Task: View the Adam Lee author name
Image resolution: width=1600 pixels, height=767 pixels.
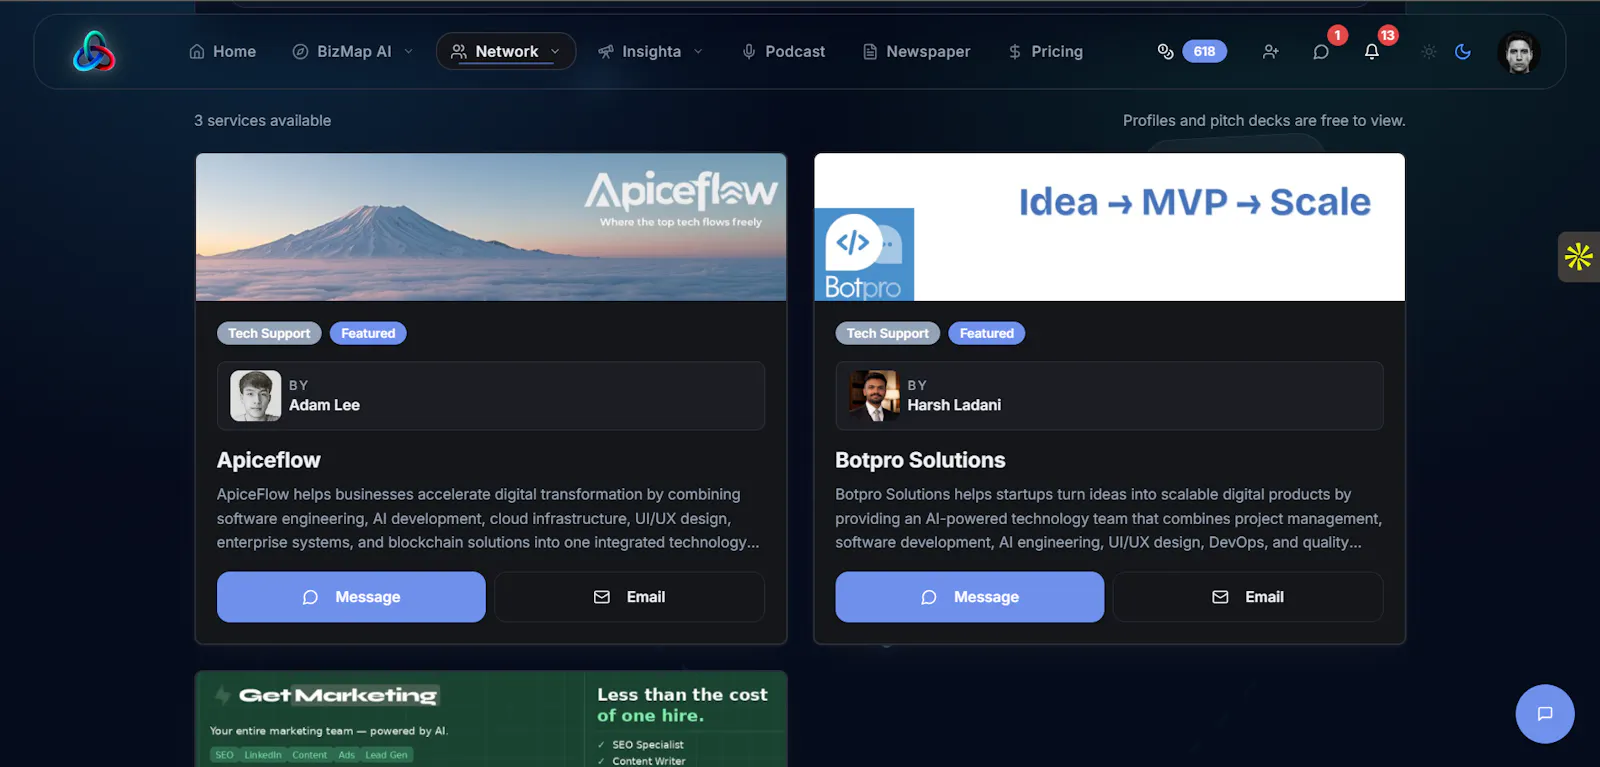Action: coord(324,405)
